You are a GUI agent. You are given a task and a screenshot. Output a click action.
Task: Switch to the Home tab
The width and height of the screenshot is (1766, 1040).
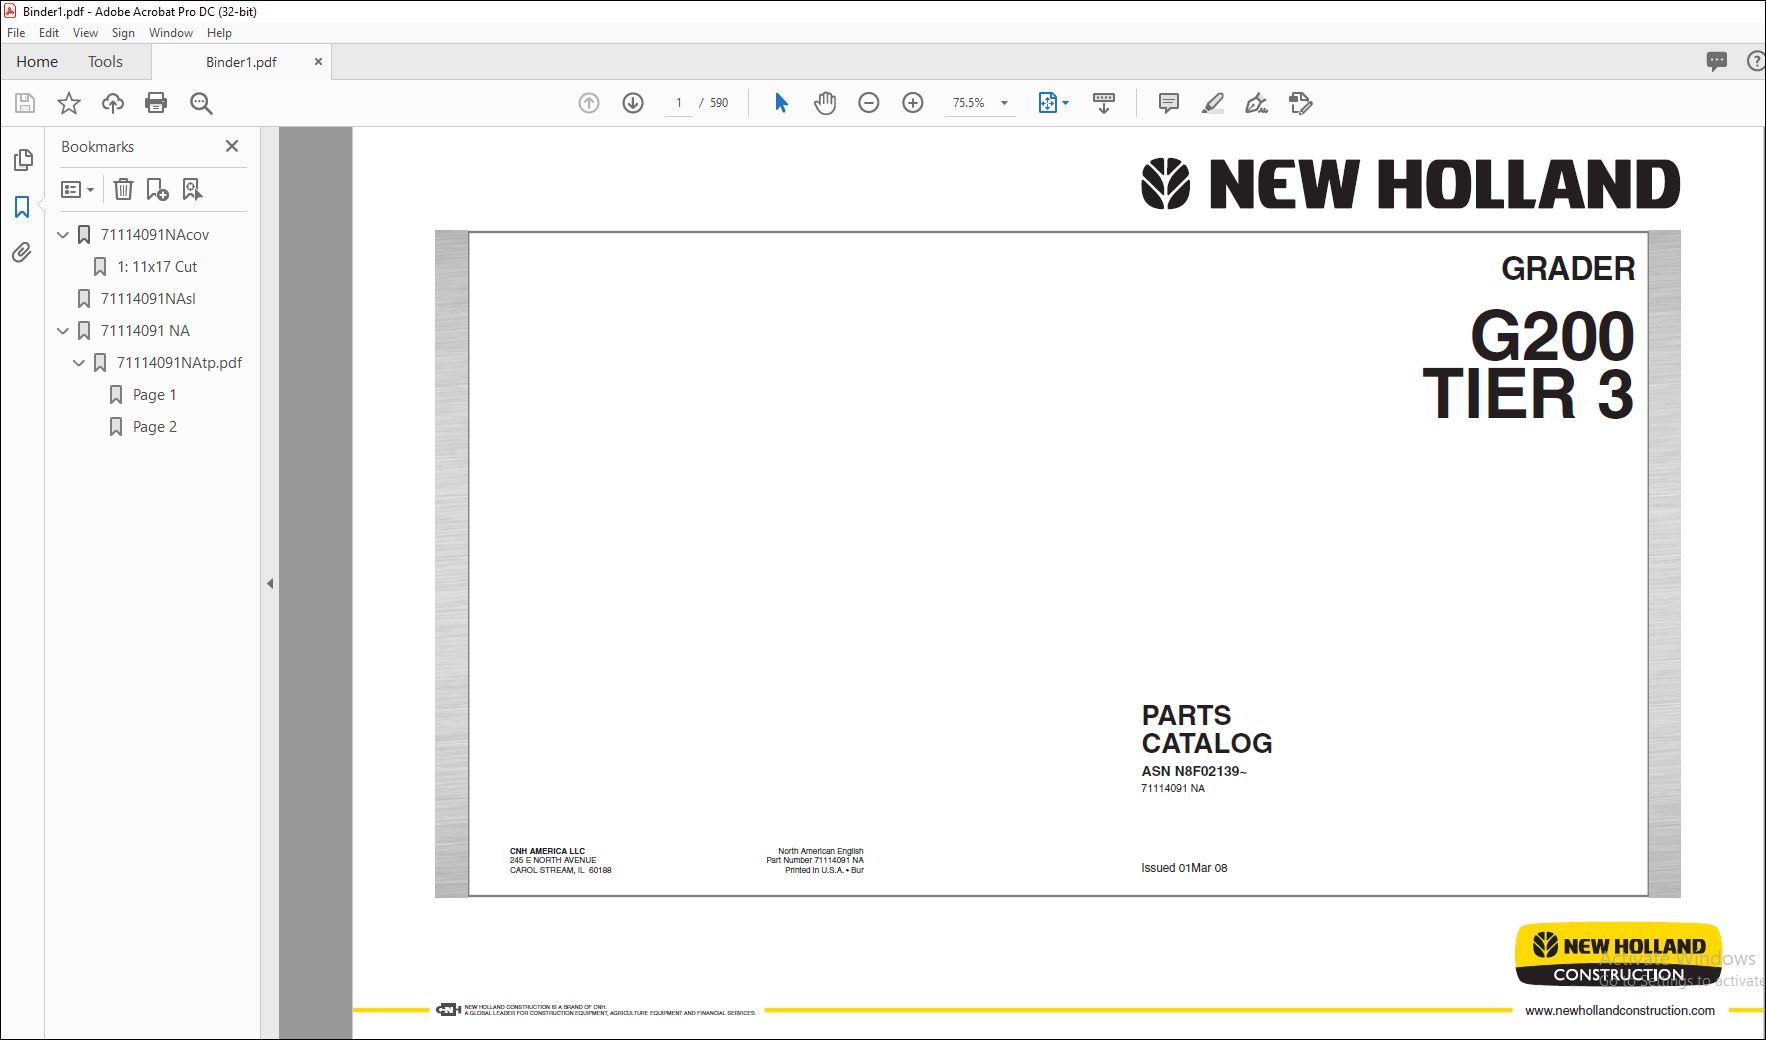pos(37,62)
